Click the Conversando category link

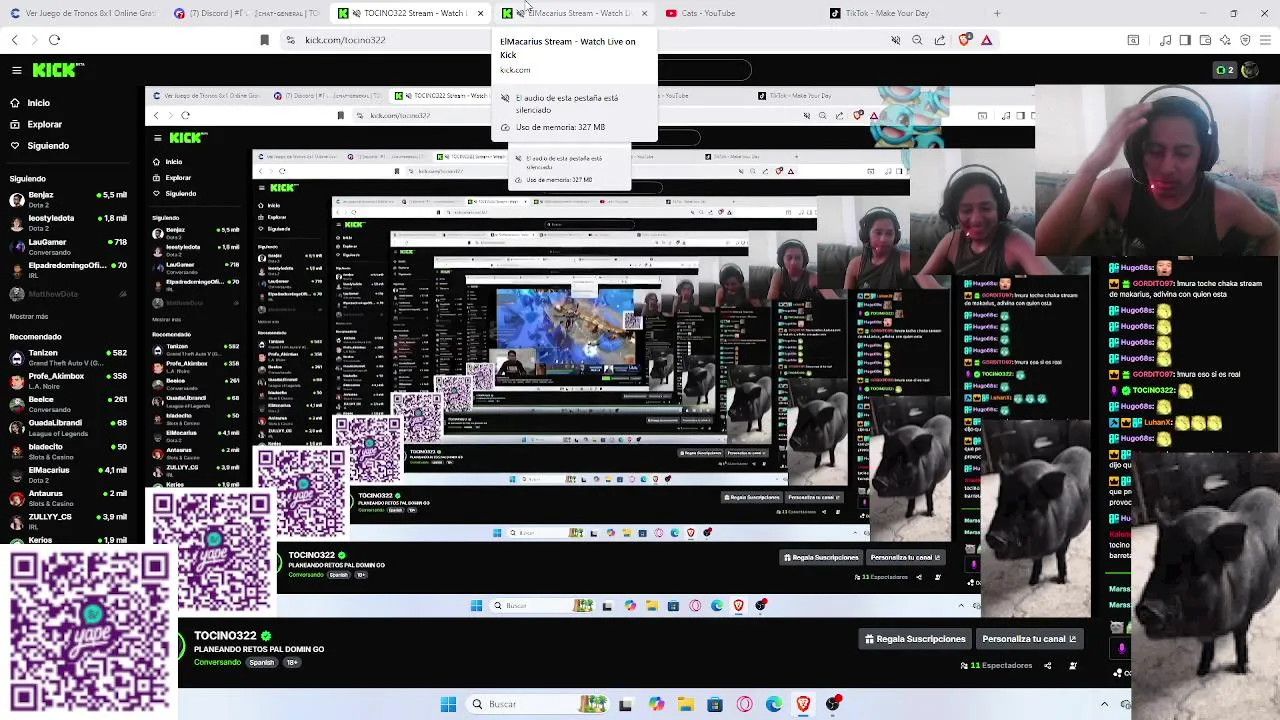point(217,662)
